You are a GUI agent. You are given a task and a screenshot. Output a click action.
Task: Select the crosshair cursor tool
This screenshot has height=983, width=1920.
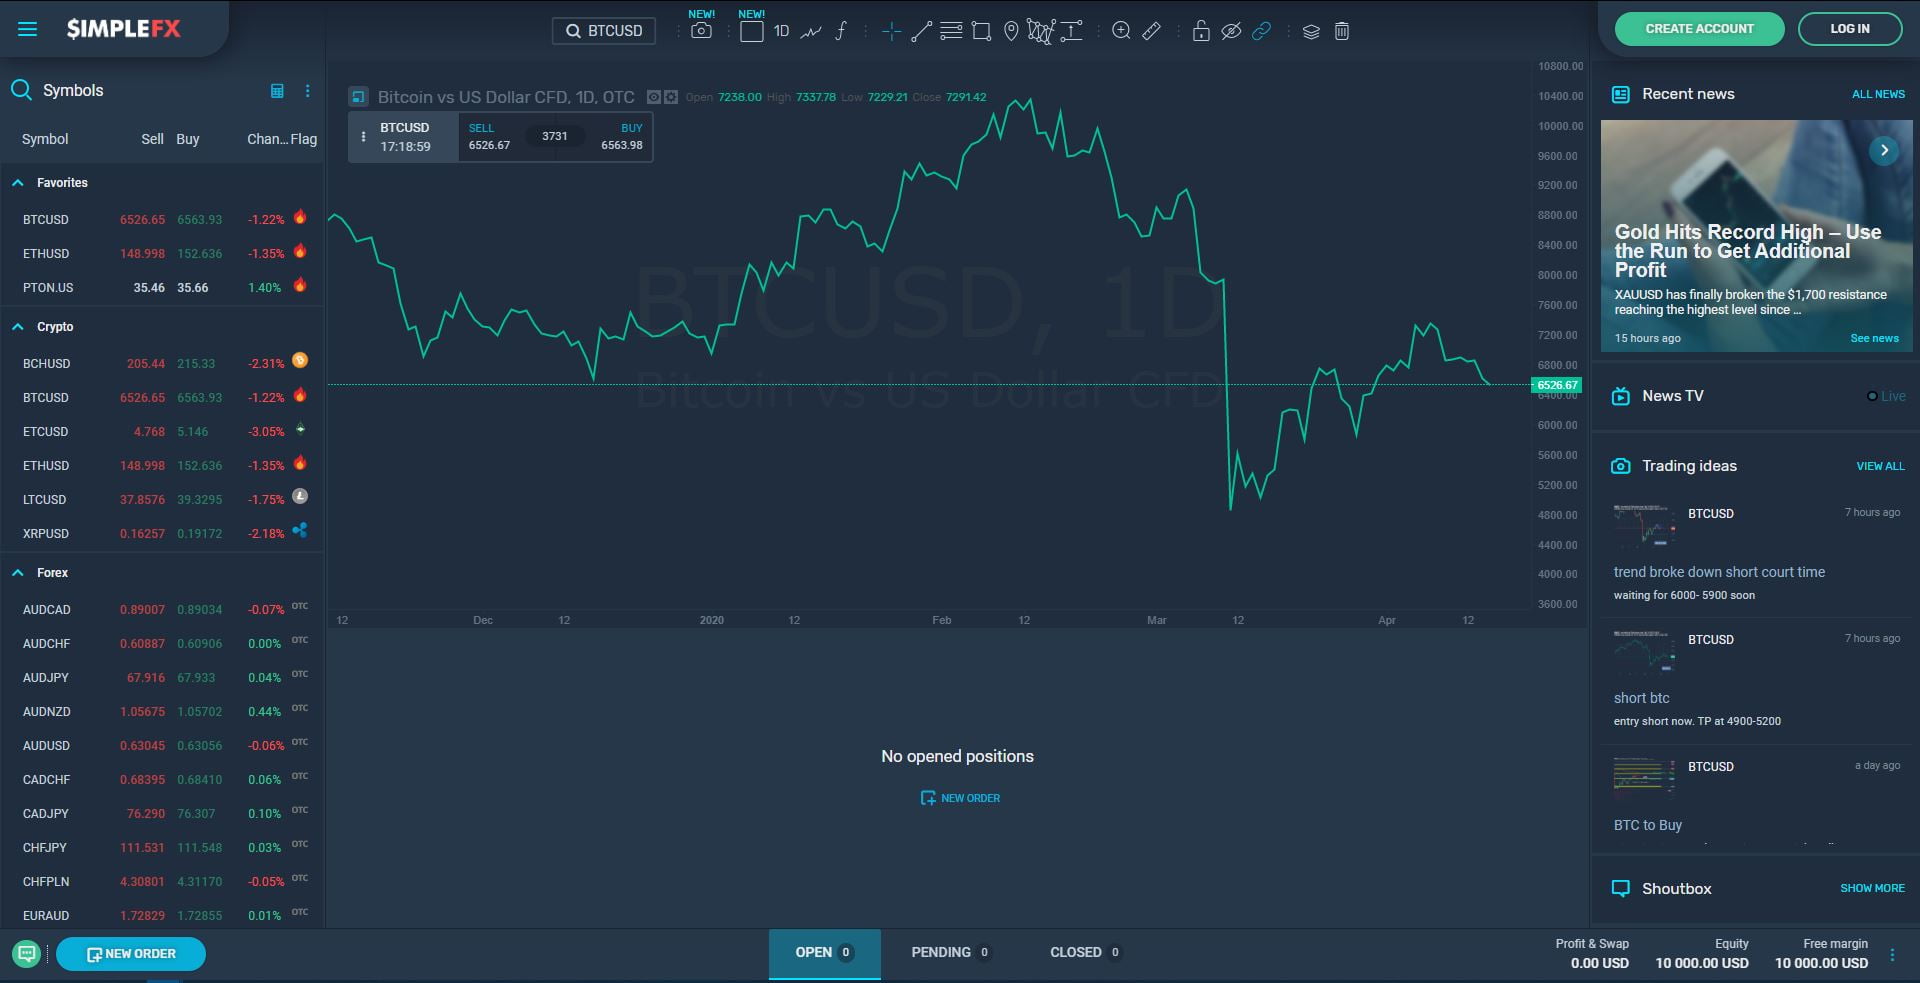[x=891, y=31]
